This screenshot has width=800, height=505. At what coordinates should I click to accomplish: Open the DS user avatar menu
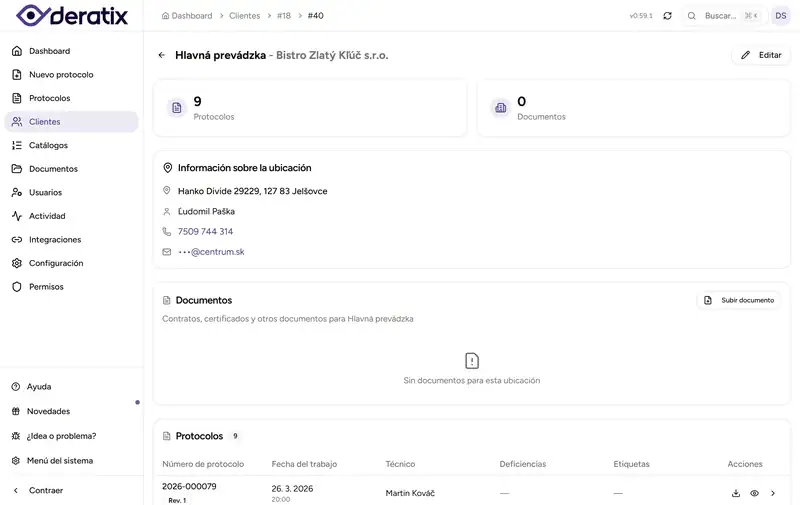point(781,16)
